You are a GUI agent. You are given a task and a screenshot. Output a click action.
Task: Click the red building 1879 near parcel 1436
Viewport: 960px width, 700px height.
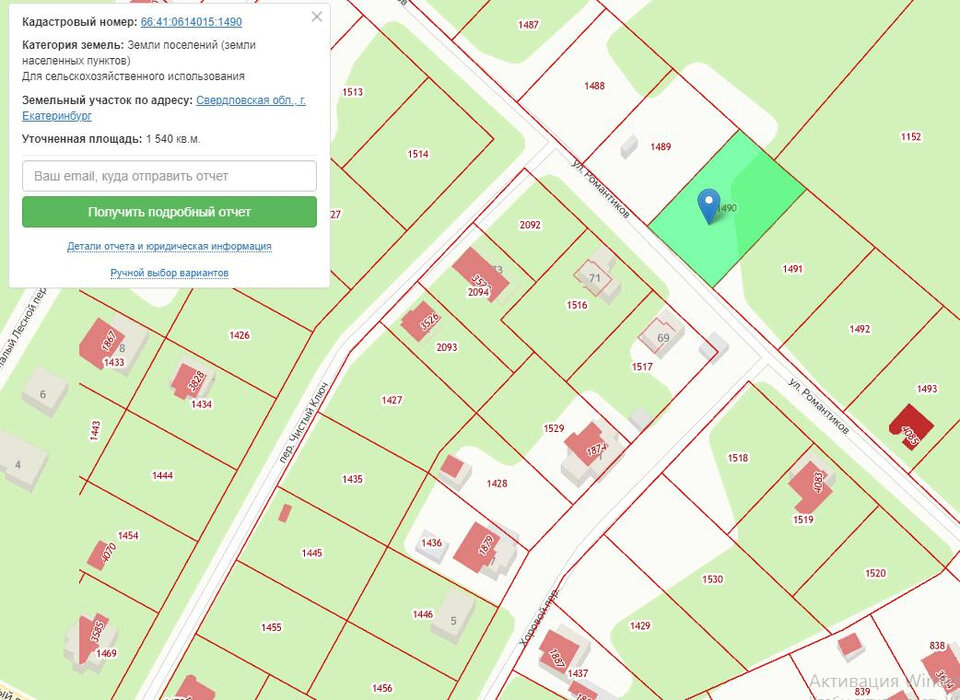coord(477,547)
